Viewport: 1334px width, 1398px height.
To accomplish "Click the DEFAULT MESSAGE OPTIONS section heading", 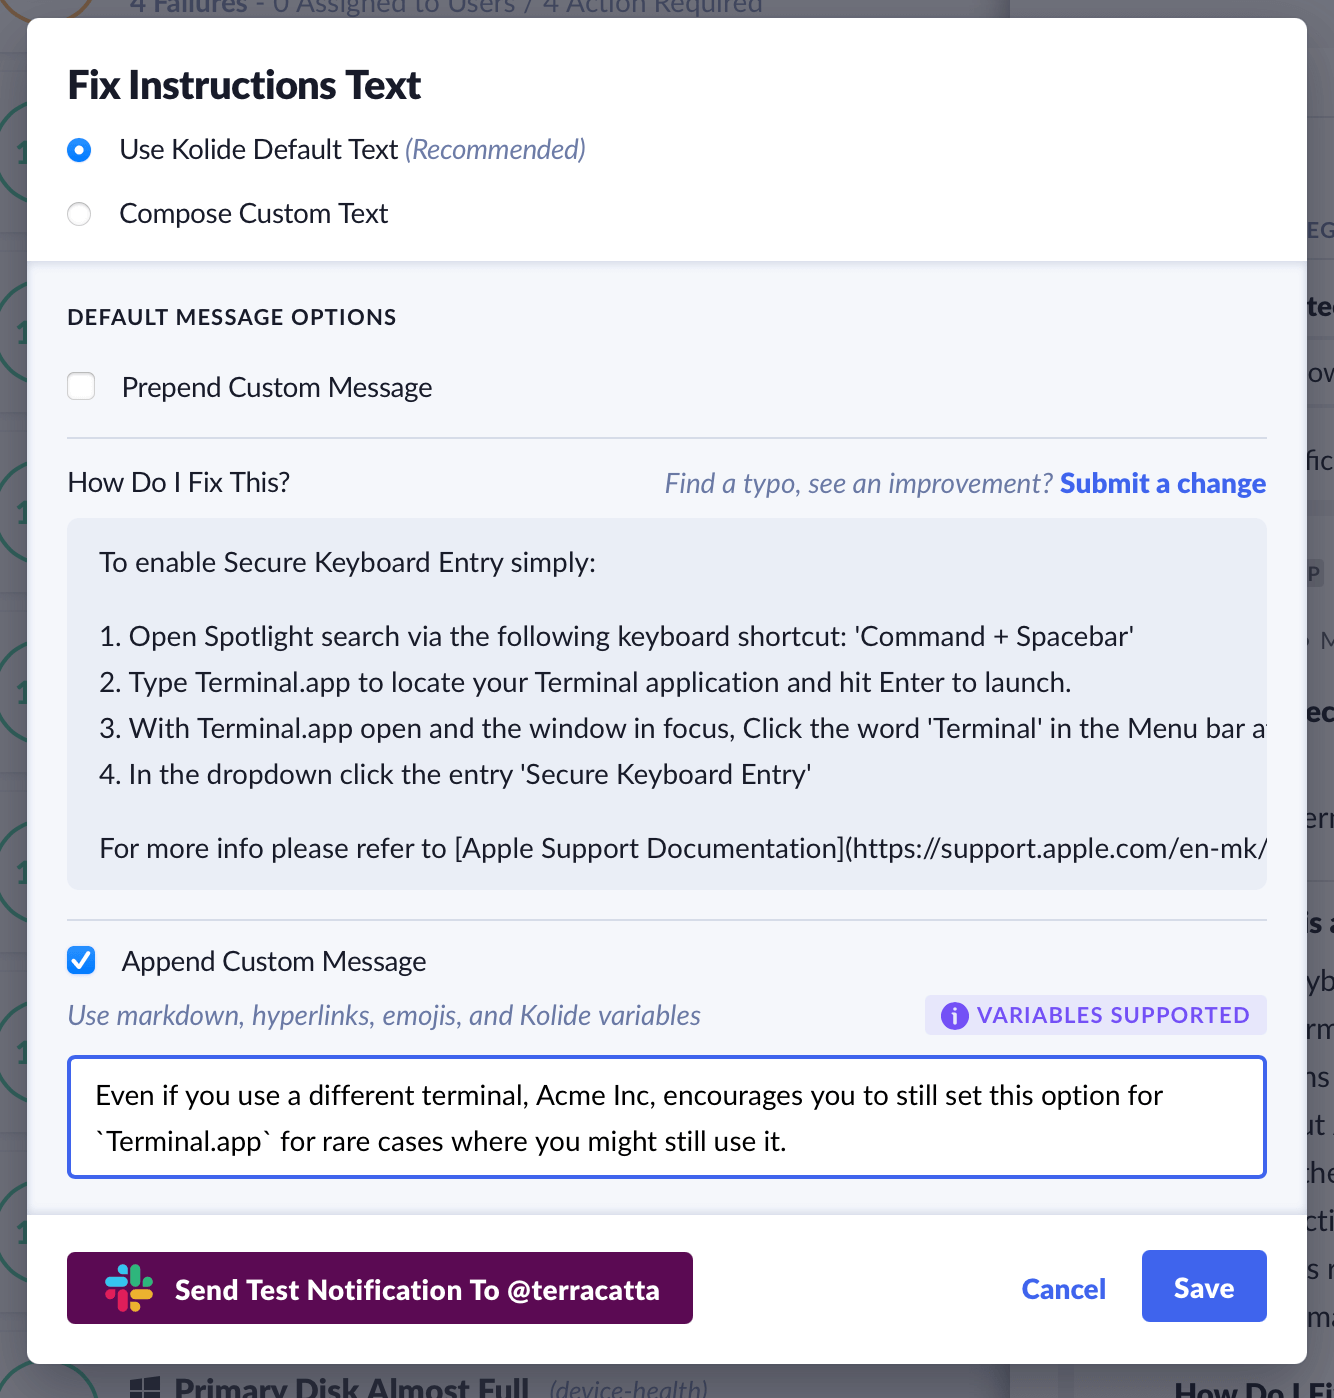I will coord(232,318).
